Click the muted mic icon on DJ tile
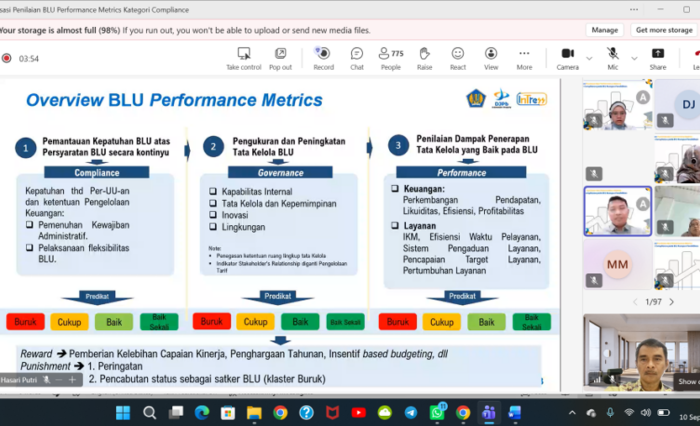The width and height of the screenshot is (700, 426). tap(665, 120)
